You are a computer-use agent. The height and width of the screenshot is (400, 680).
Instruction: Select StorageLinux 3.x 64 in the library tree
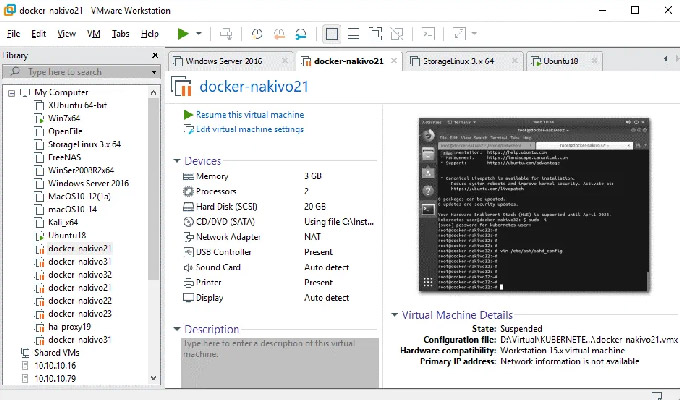point(84,144)
